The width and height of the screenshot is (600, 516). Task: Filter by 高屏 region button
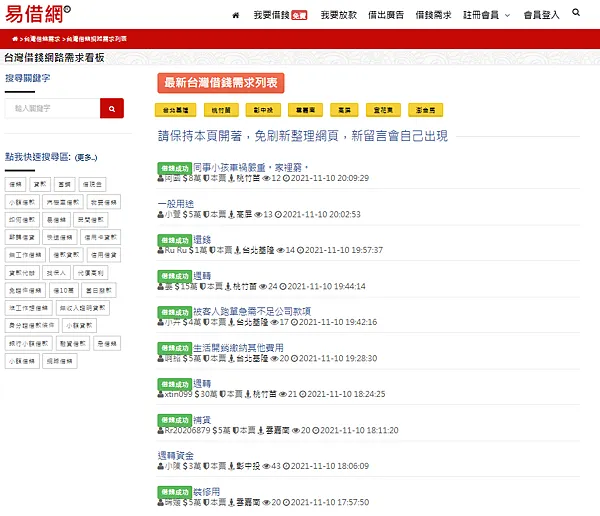click(x=344, y=110)
